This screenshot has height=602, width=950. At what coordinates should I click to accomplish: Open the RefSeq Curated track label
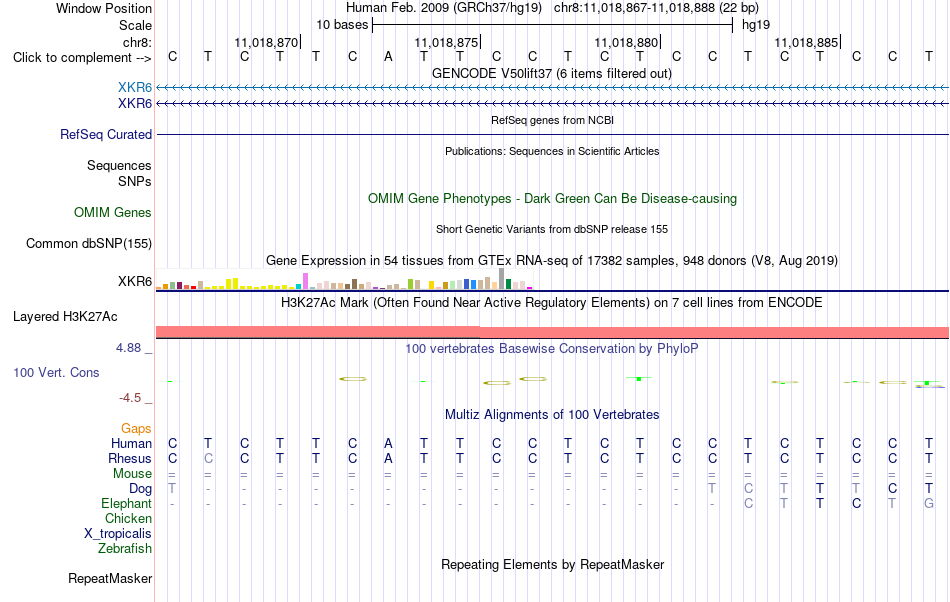tap(105, 134)
